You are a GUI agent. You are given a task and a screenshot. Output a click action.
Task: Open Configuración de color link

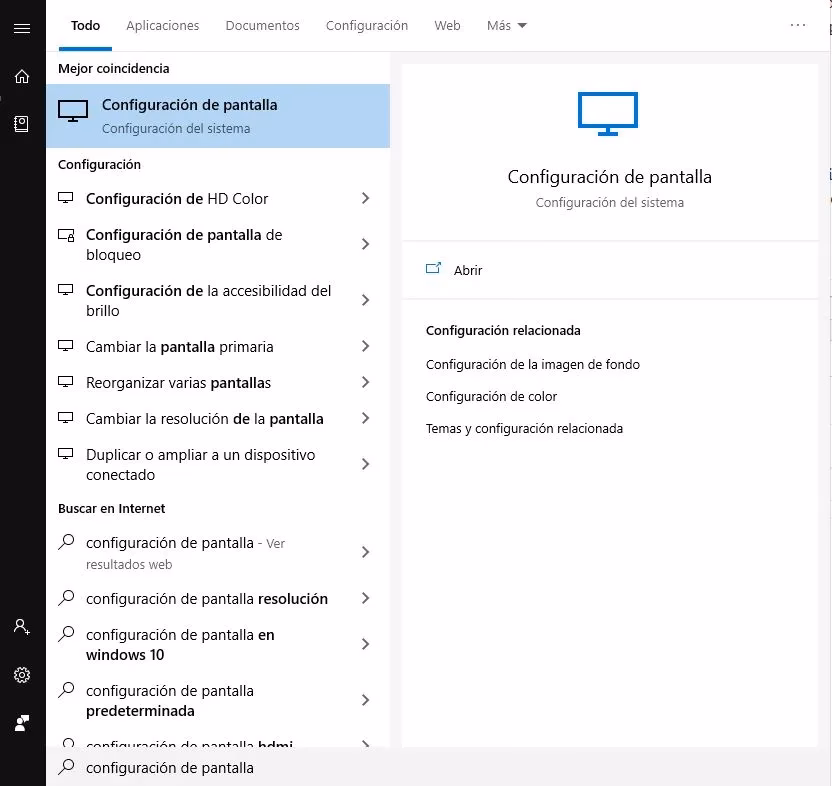pos(491,396)
